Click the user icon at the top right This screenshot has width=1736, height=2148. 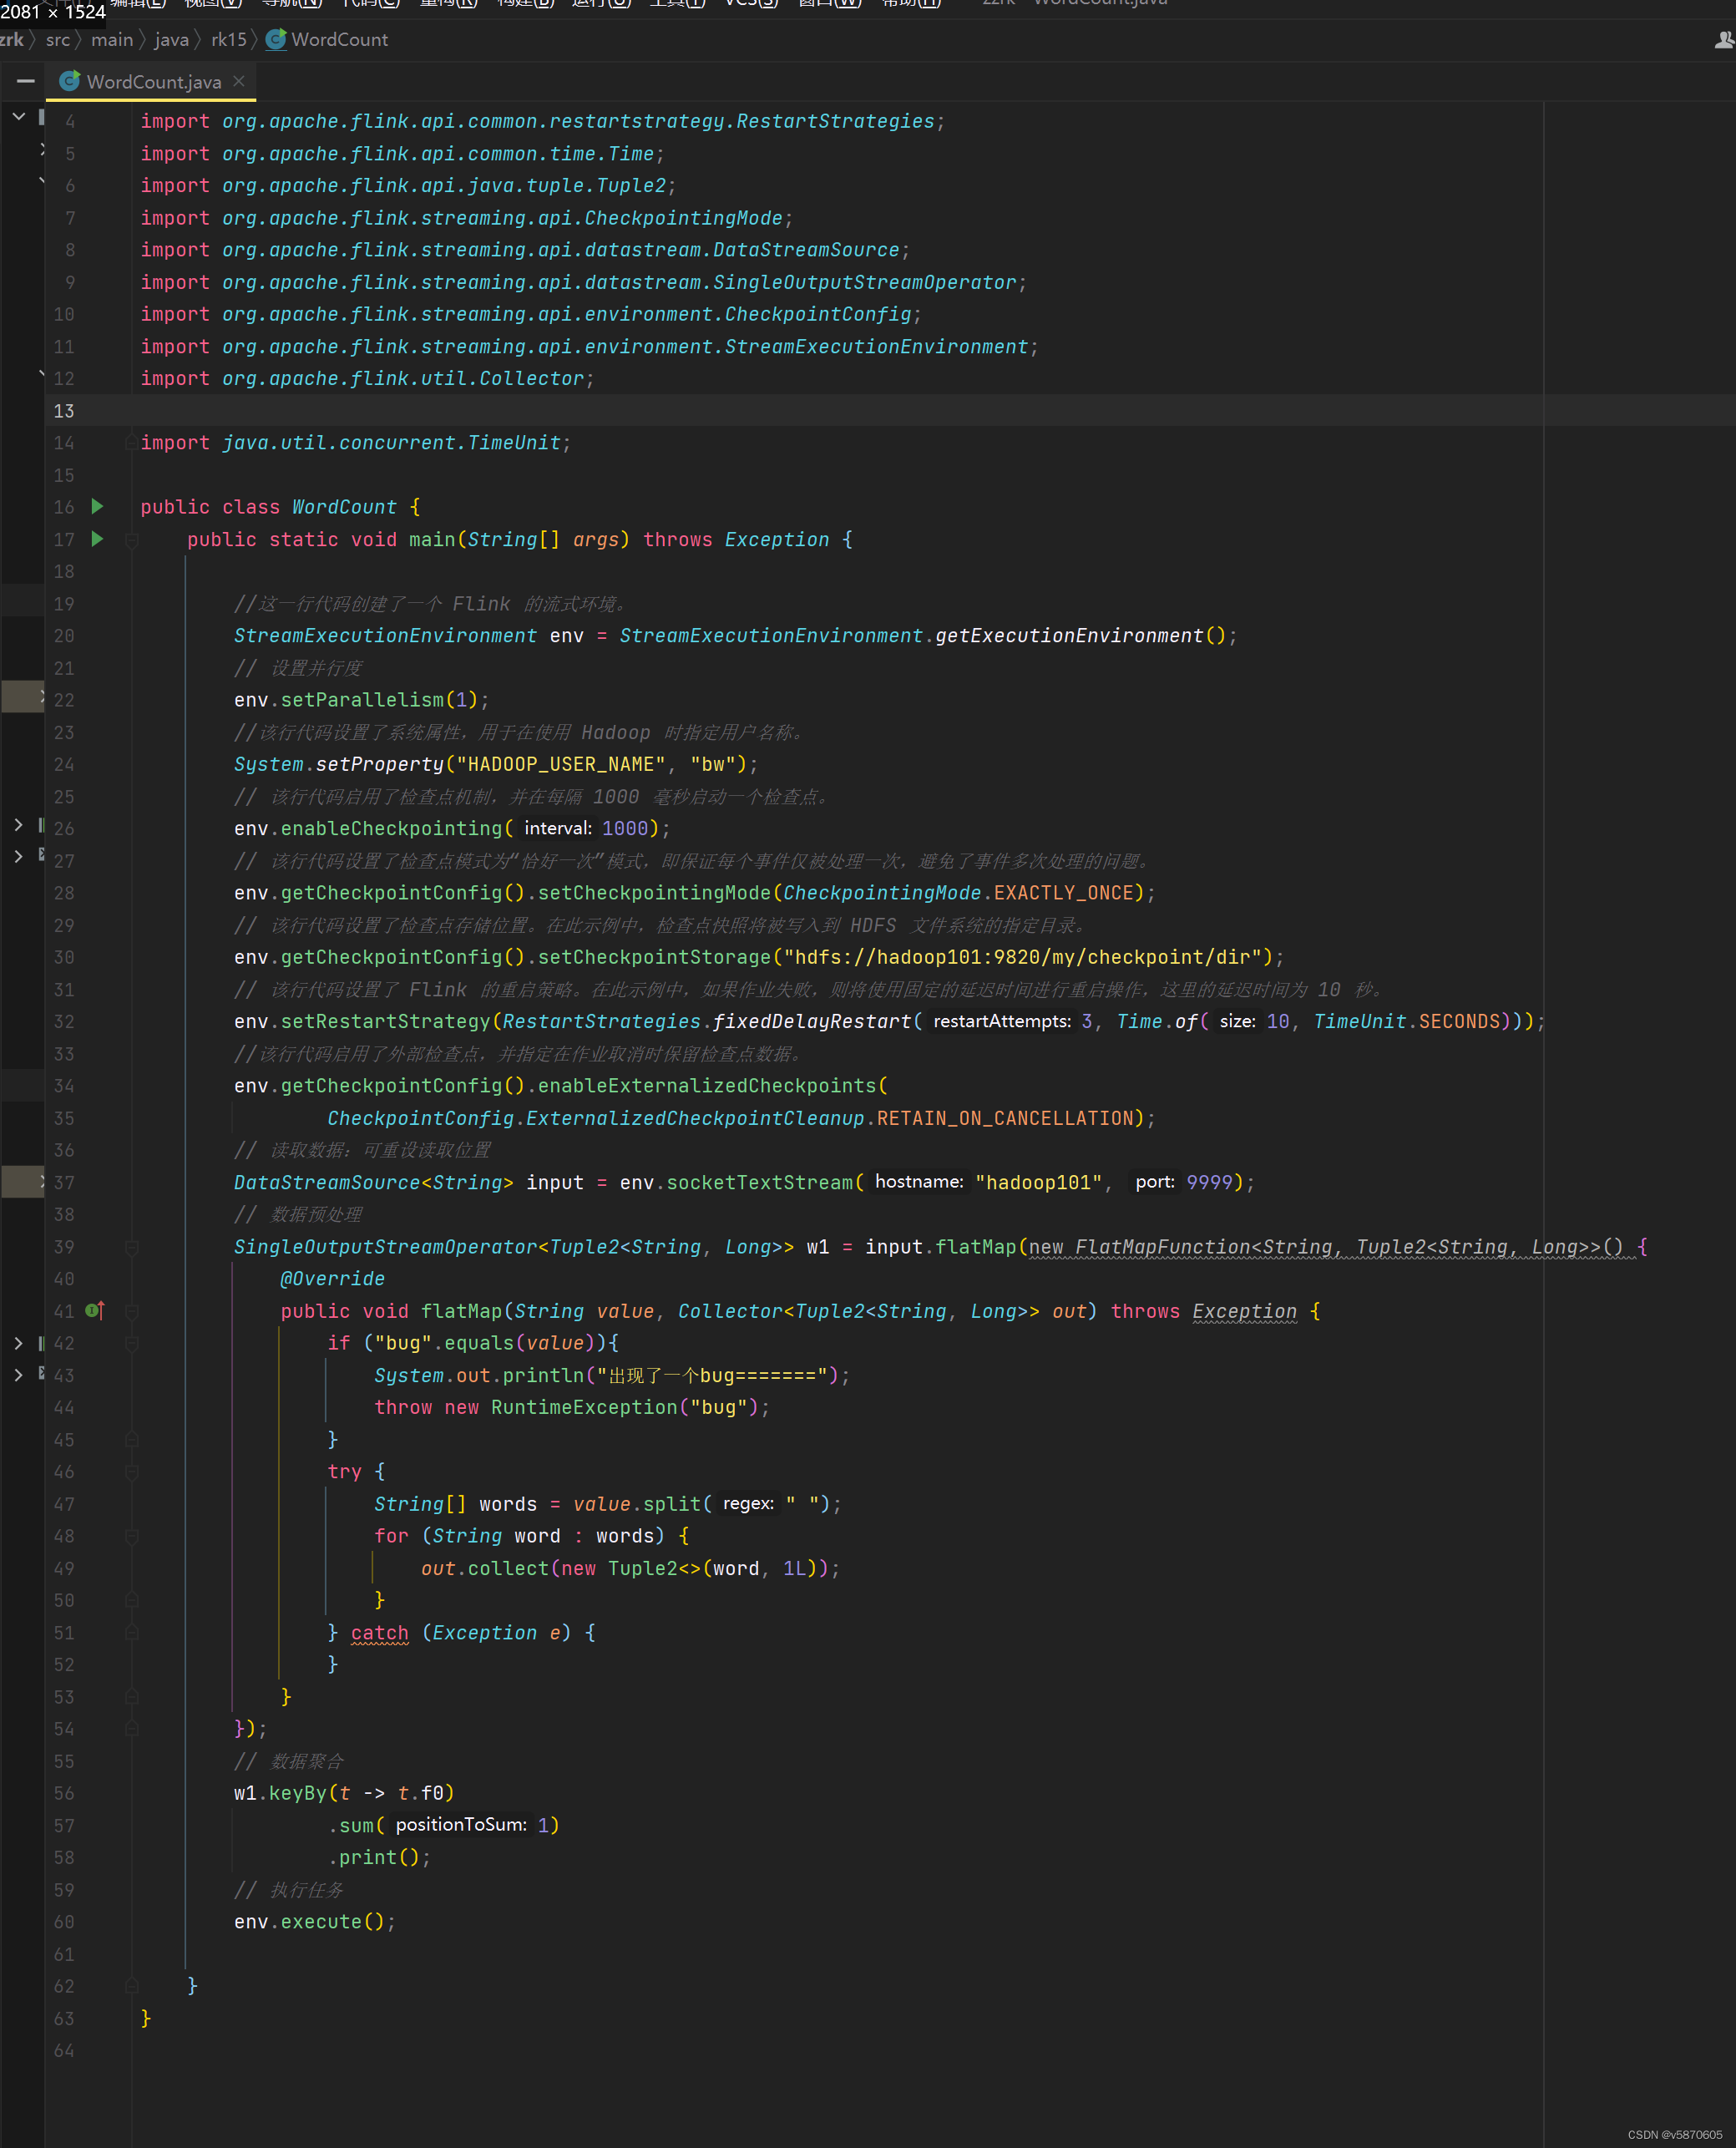click(1723, 40)
